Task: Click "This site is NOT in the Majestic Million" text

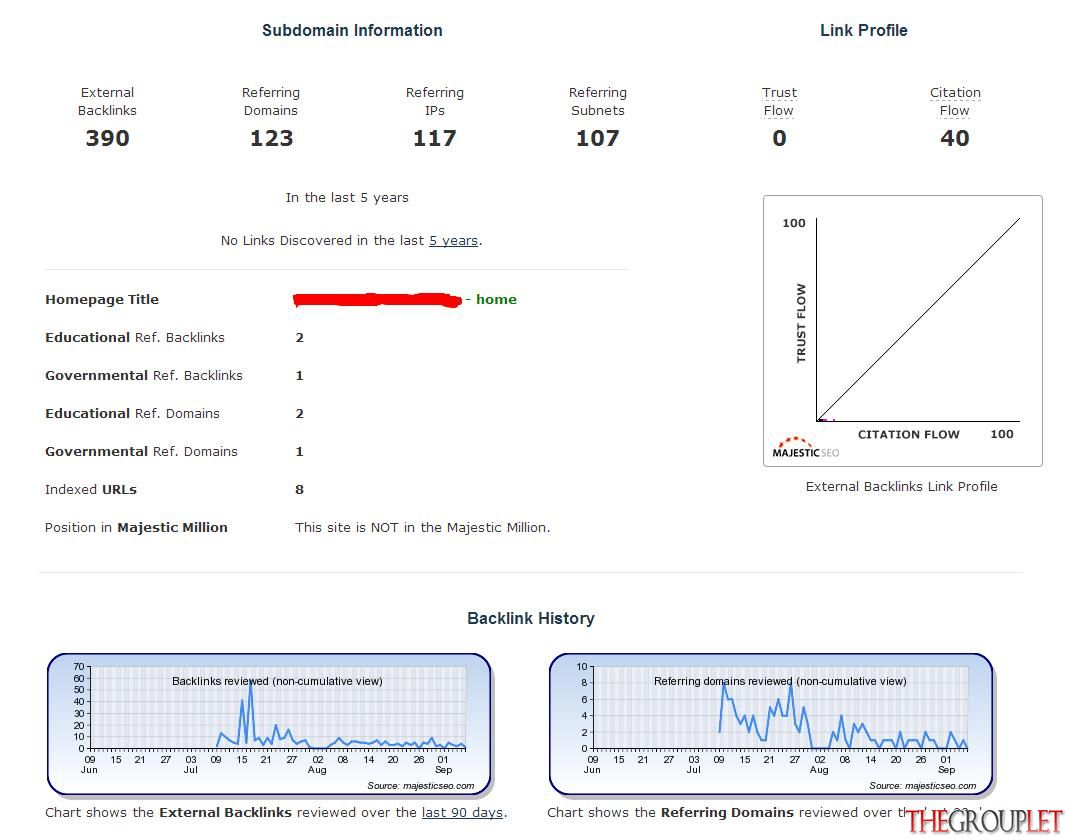Action: click(422, 527)
